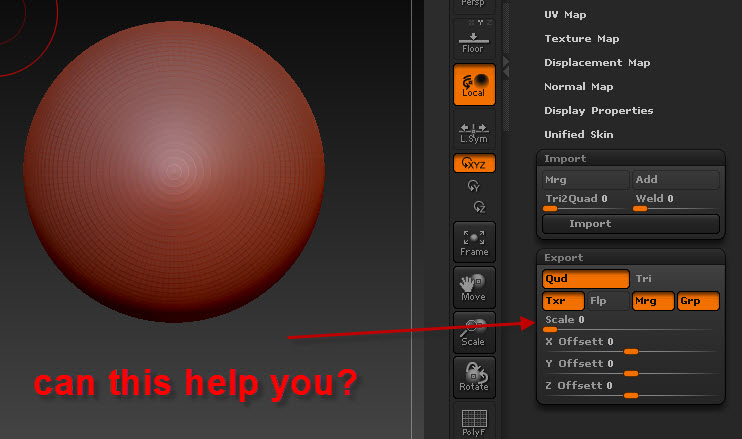Toggle the Floor grid button
Image resolution: width=742 pixels, height=439 pixels.
pos(474,39)
